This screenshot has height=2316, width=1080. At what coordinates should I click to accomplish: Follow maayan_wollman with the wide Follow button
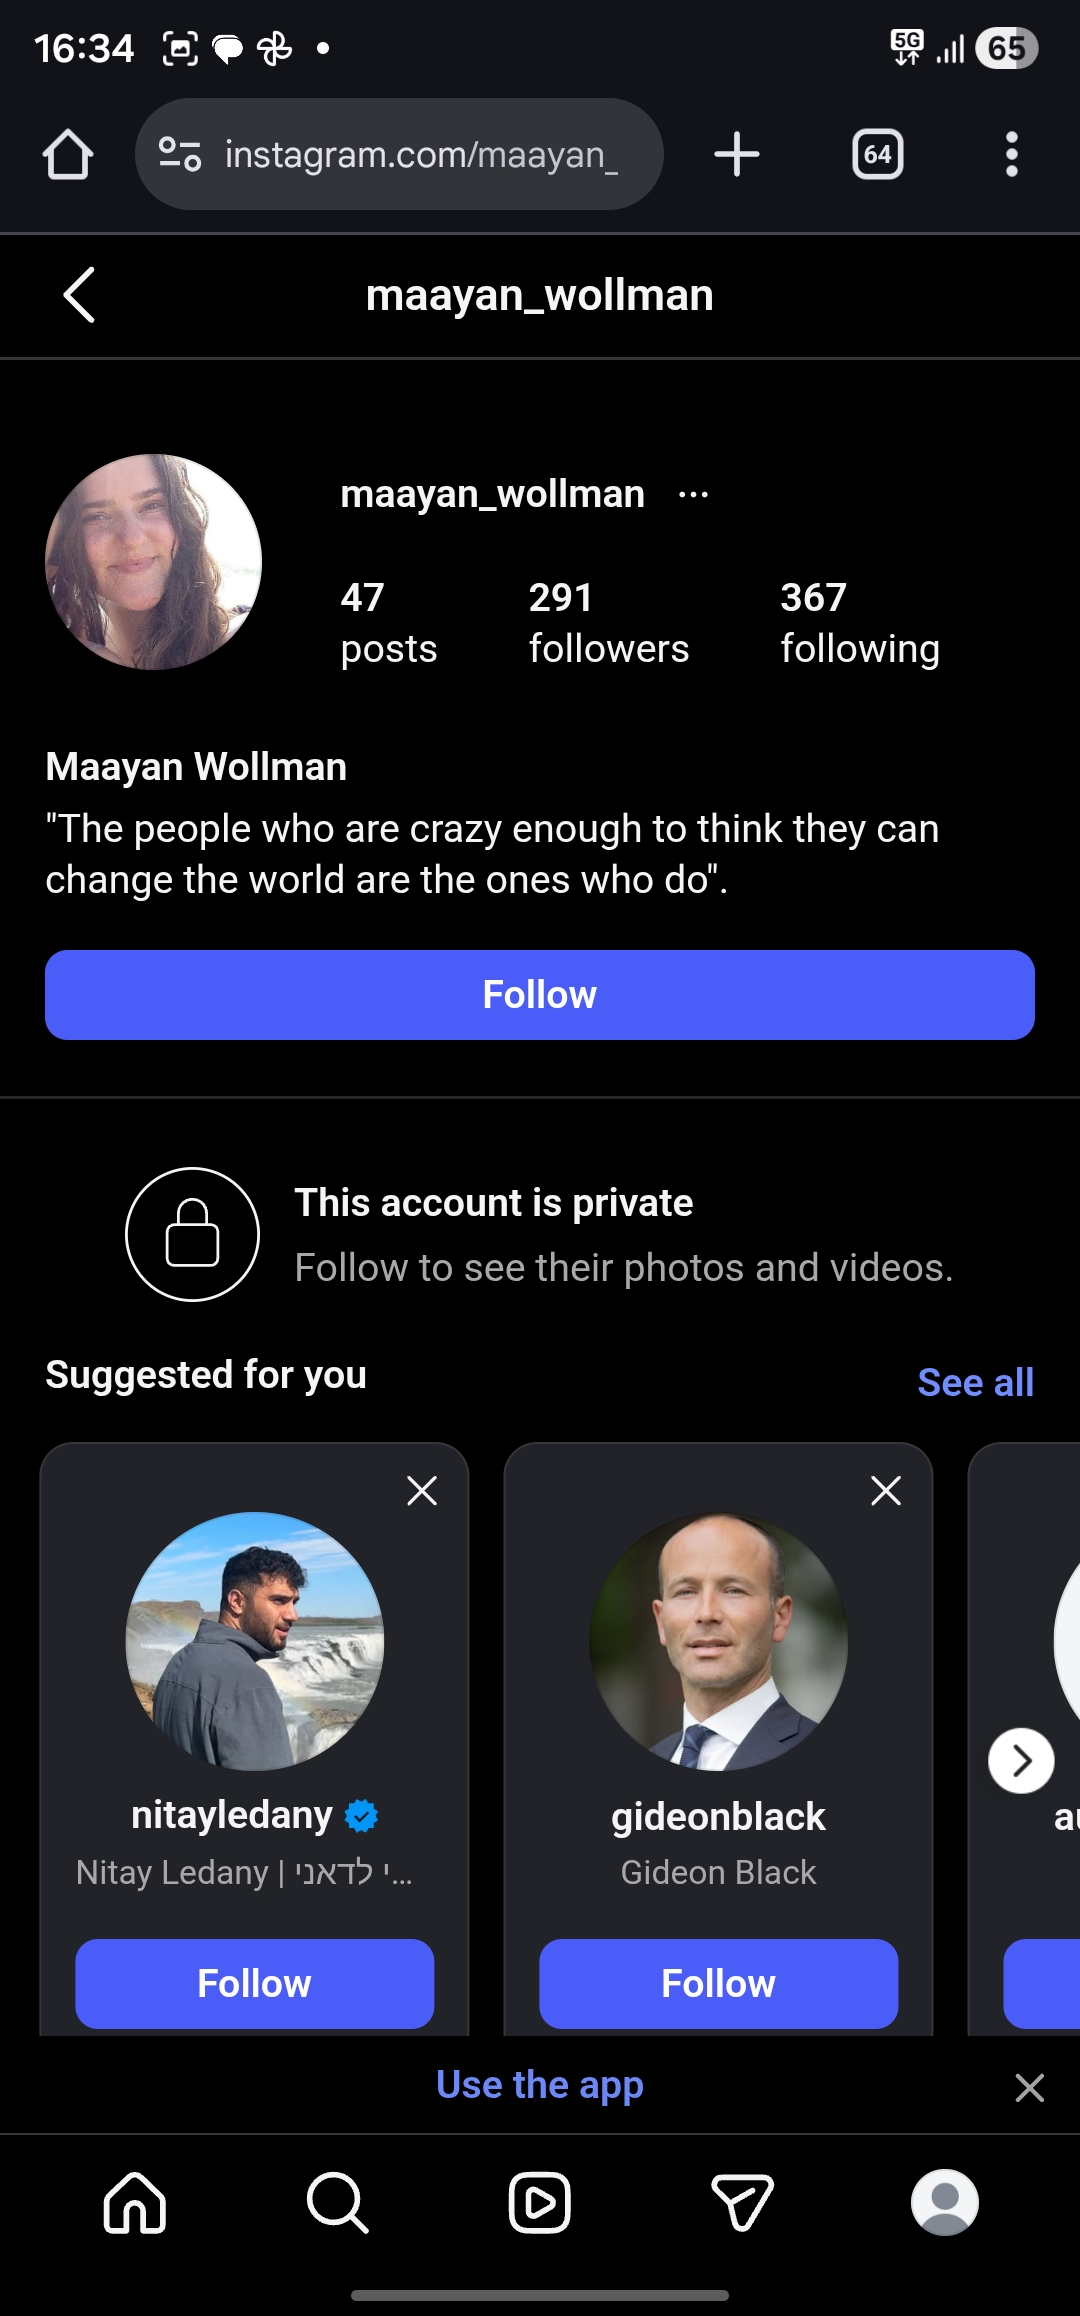(540, 995)
